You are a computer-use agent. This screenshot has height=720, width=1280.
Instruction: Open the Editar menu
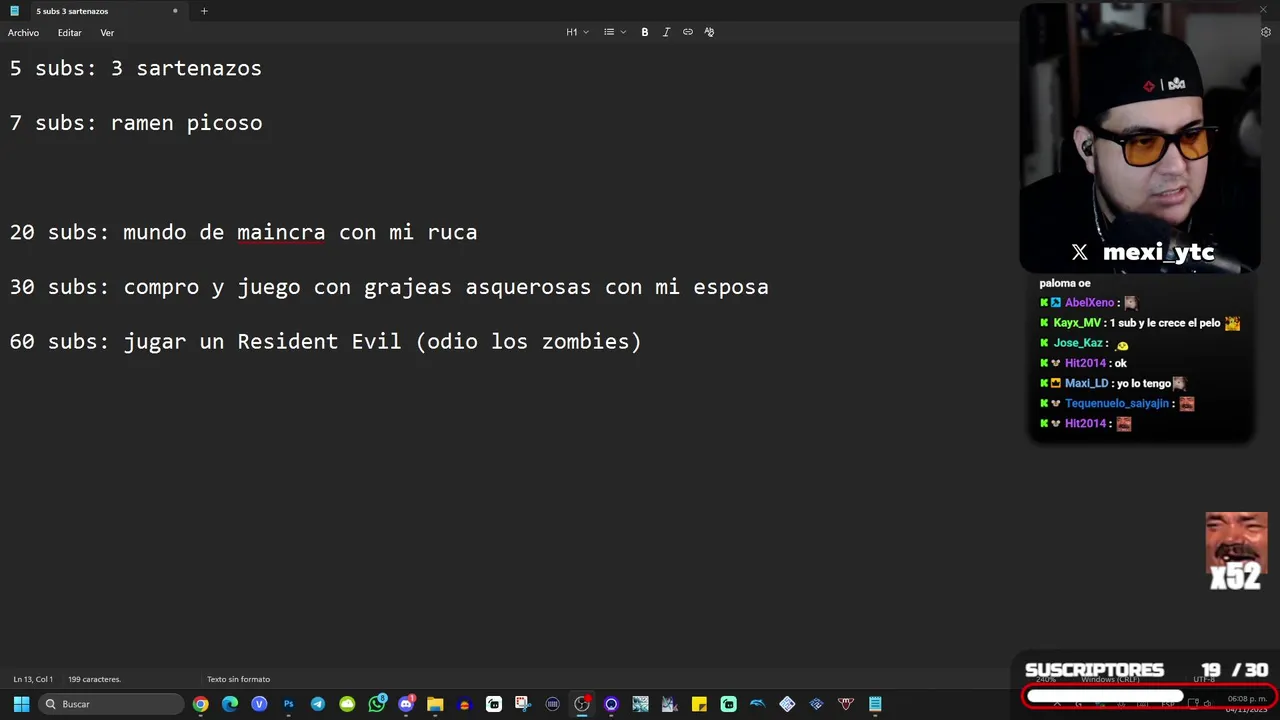[69, 33]
